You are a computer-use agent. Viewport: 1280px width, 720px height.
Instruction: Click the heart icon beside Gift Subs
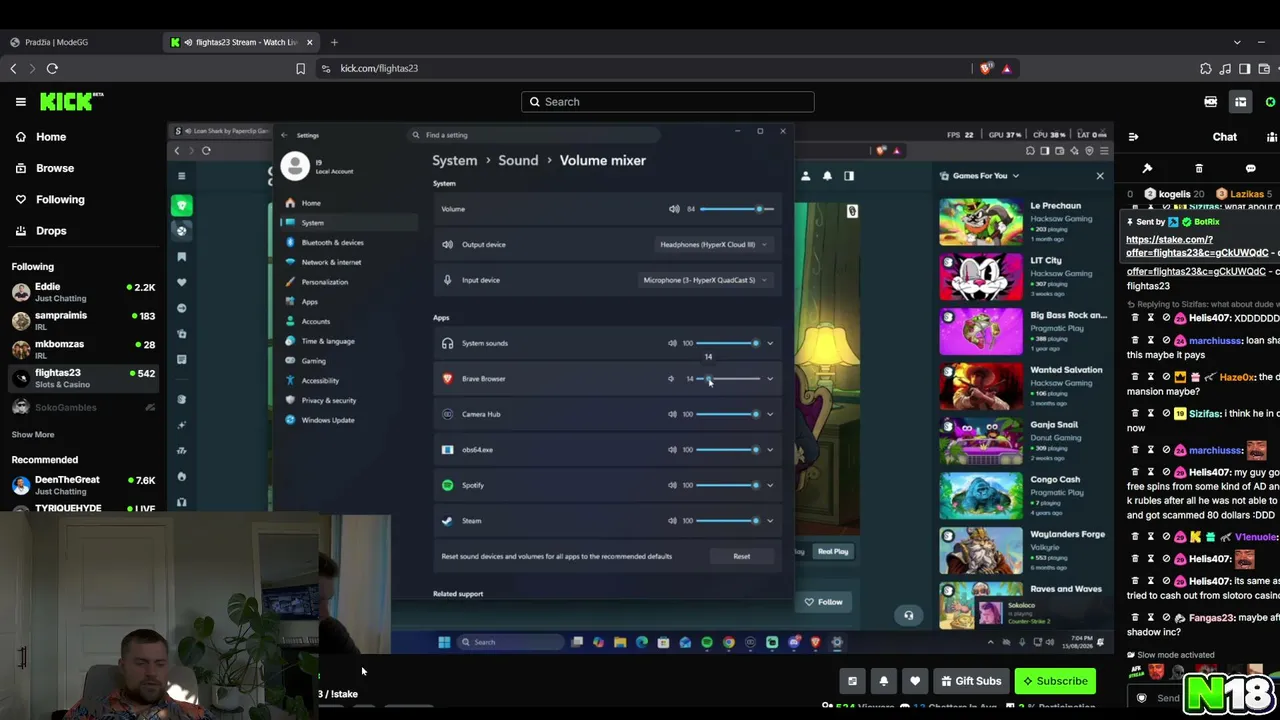coord(914,681)
